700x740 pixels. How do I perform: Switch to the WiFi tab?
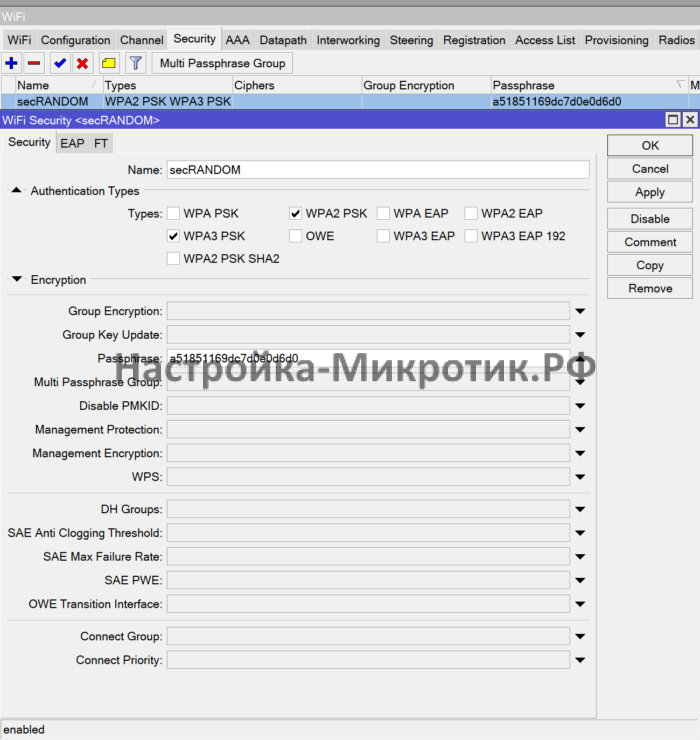click(19, 40)
